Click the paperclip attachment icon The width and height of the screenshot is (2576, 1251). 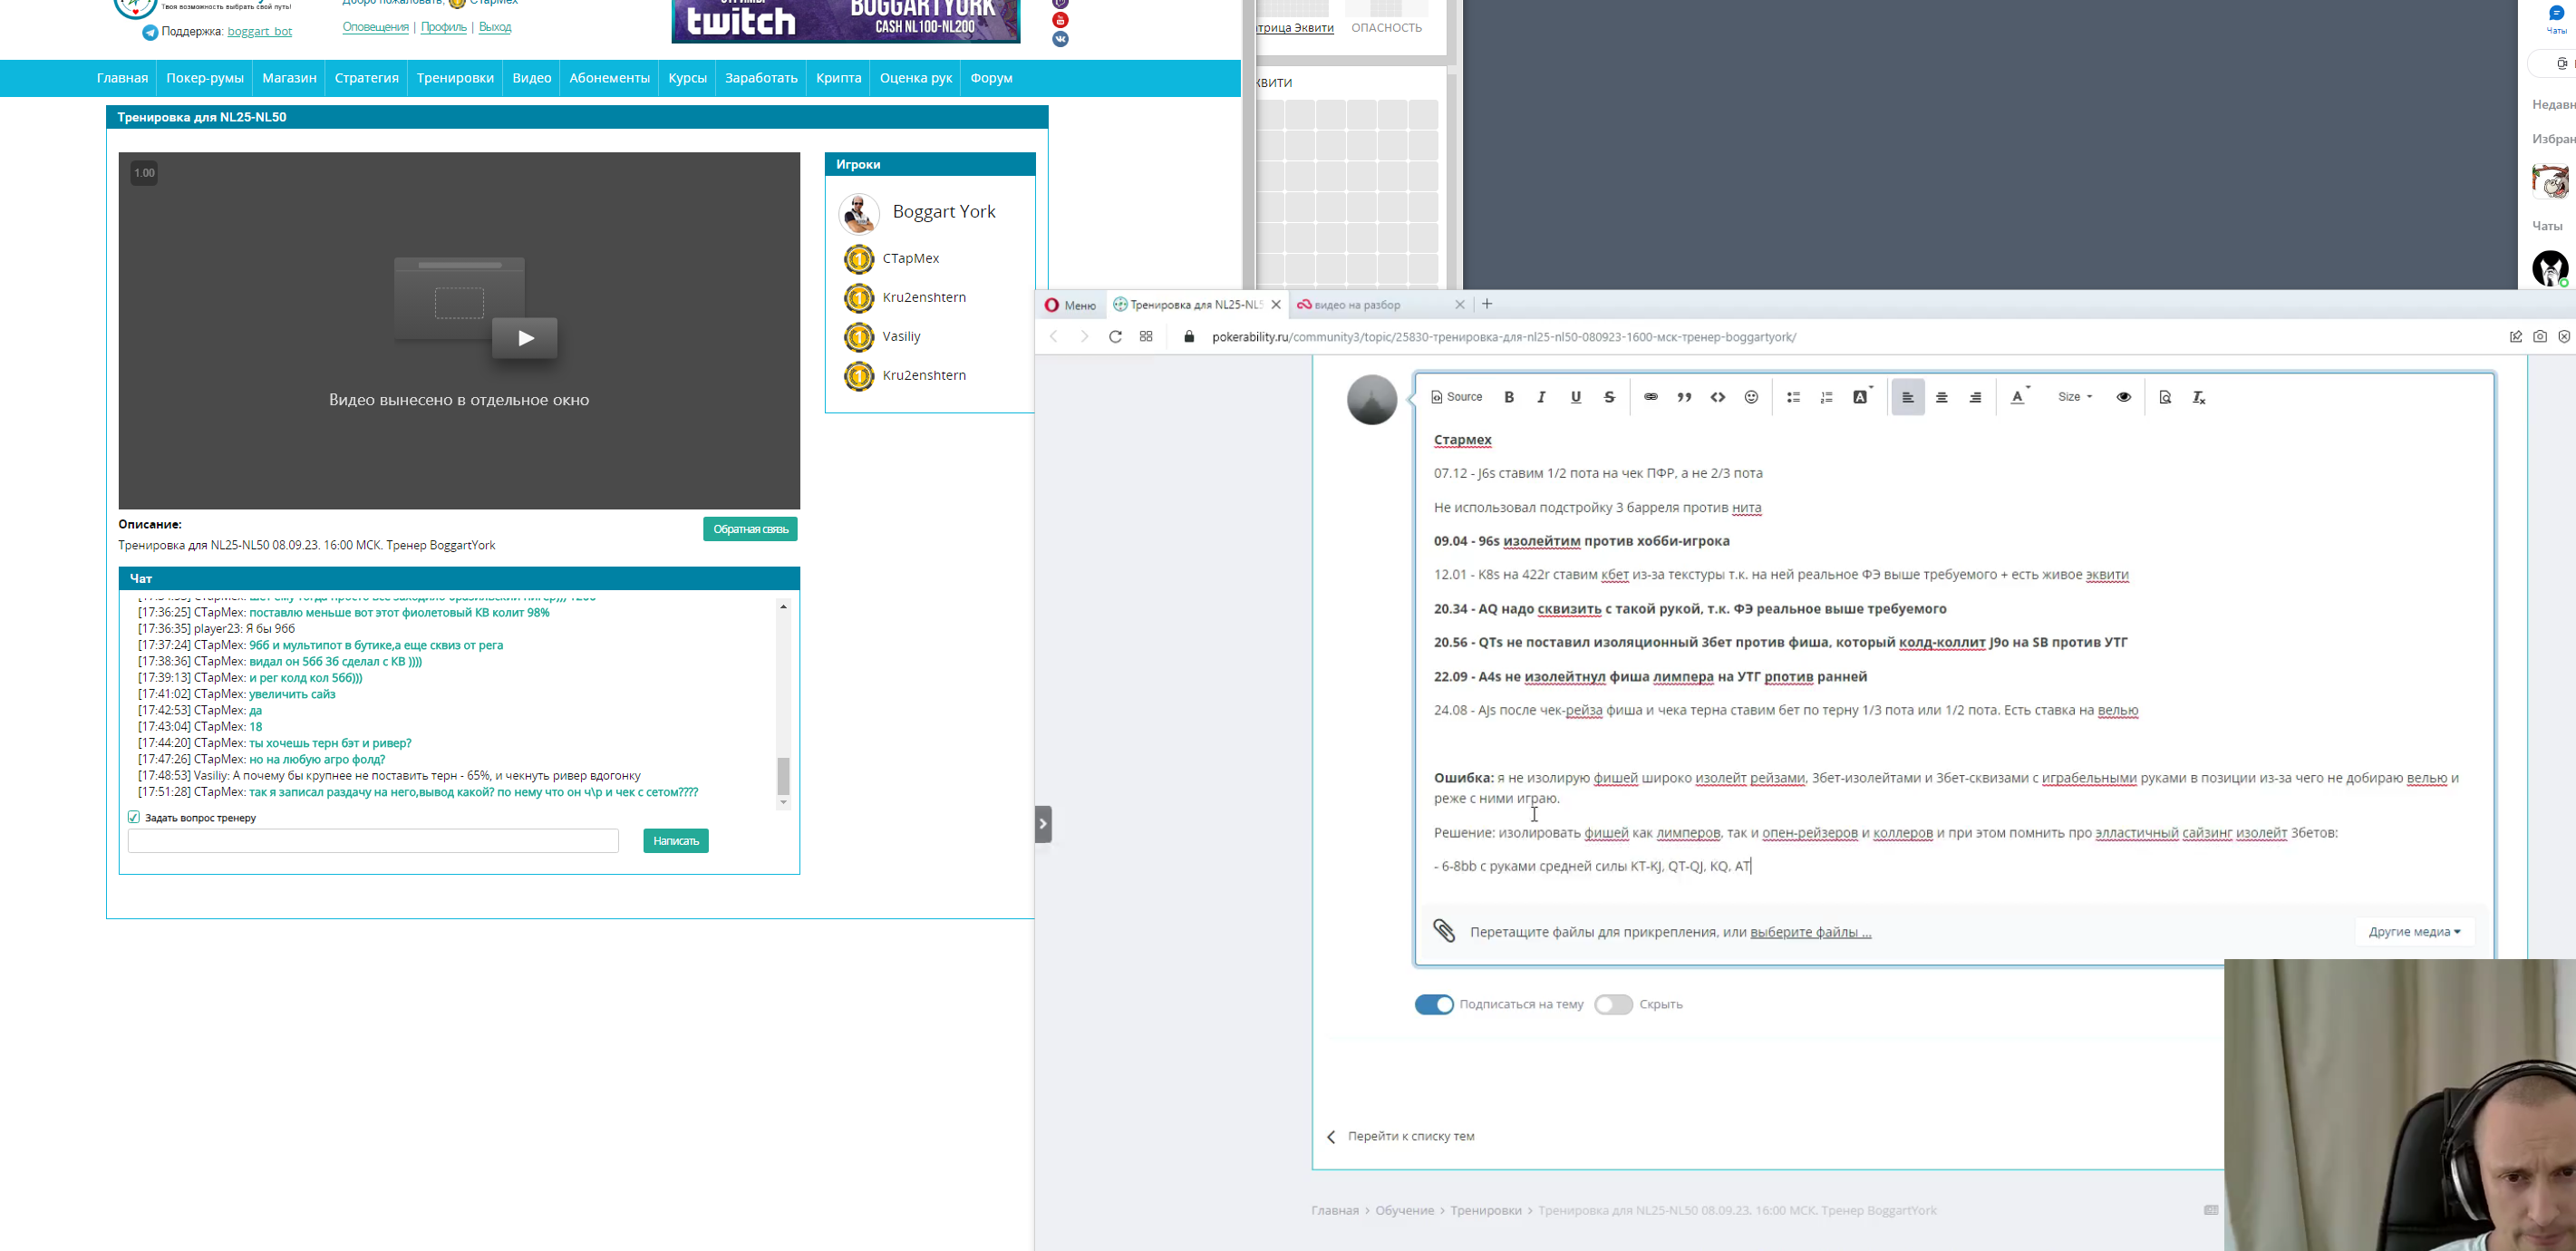pyautogui.click(x=1444, y=931)
